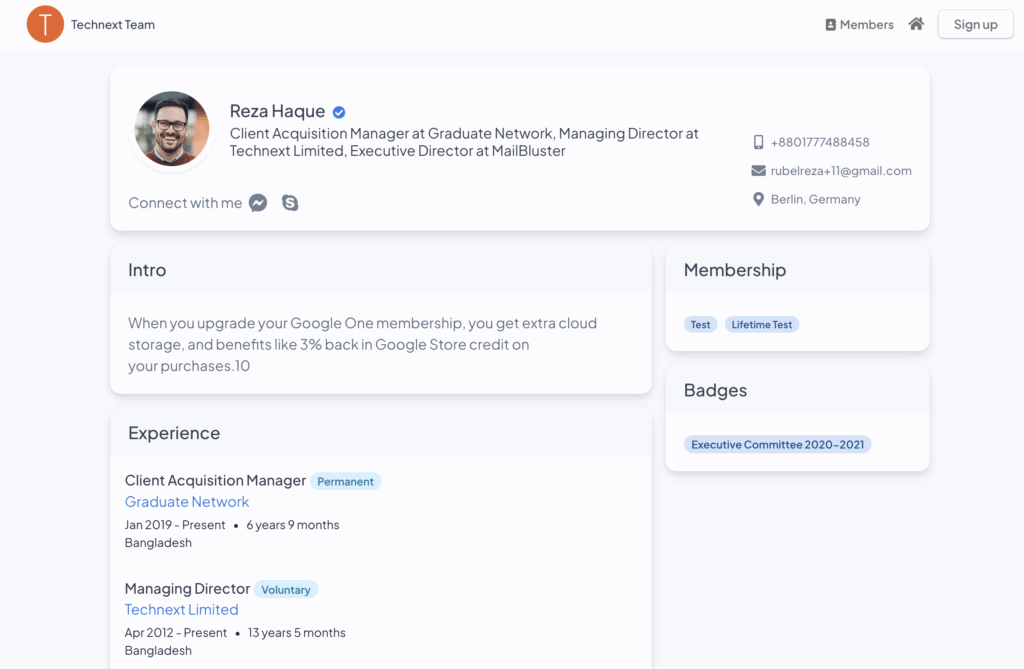The width and height of the screenshot is (1024, 669).
Task: Click Reza Haque's profile photo
Action: point(172,129)
